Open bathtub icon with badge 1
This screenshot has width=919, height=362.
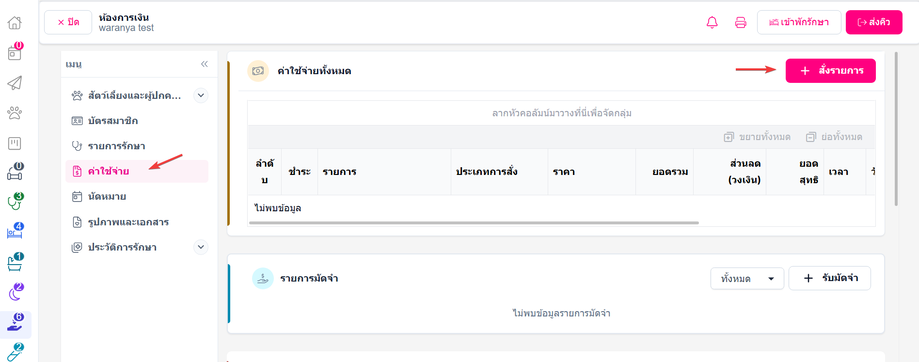pos(15,261)
